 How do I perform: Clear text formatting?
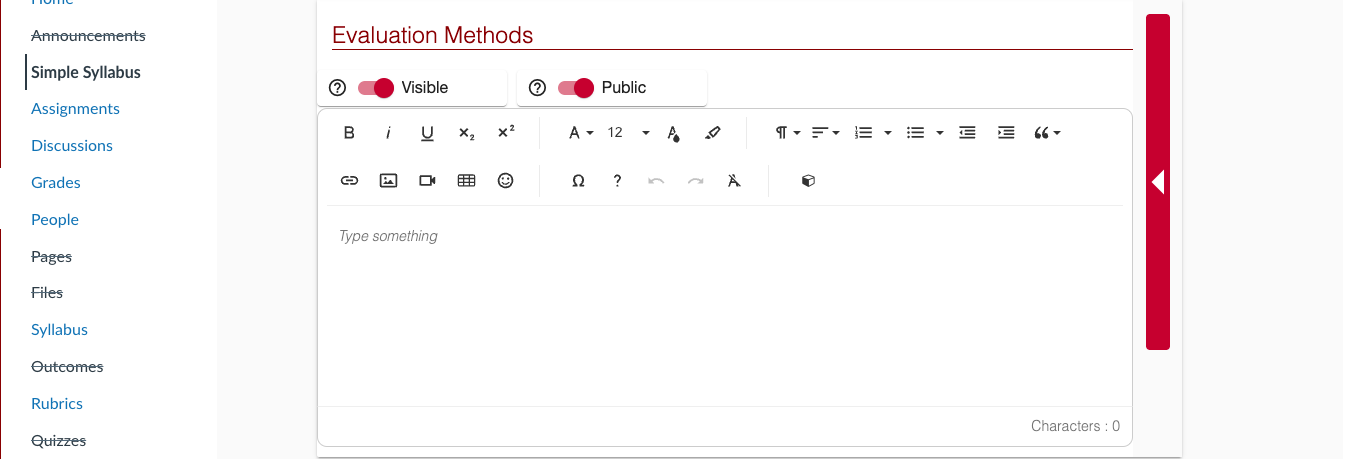pyautogui.click(x=734, y=181)
